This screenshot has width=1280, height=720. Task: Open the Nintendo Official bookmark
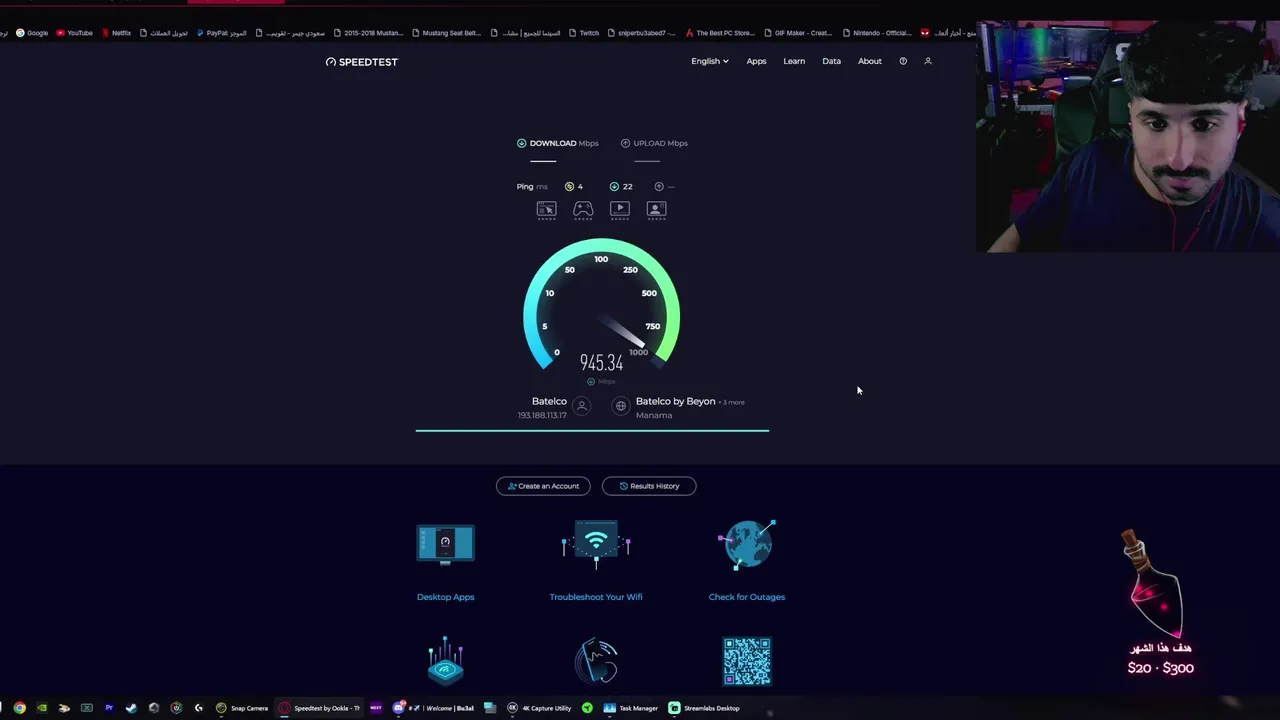[x=877, y=33]
